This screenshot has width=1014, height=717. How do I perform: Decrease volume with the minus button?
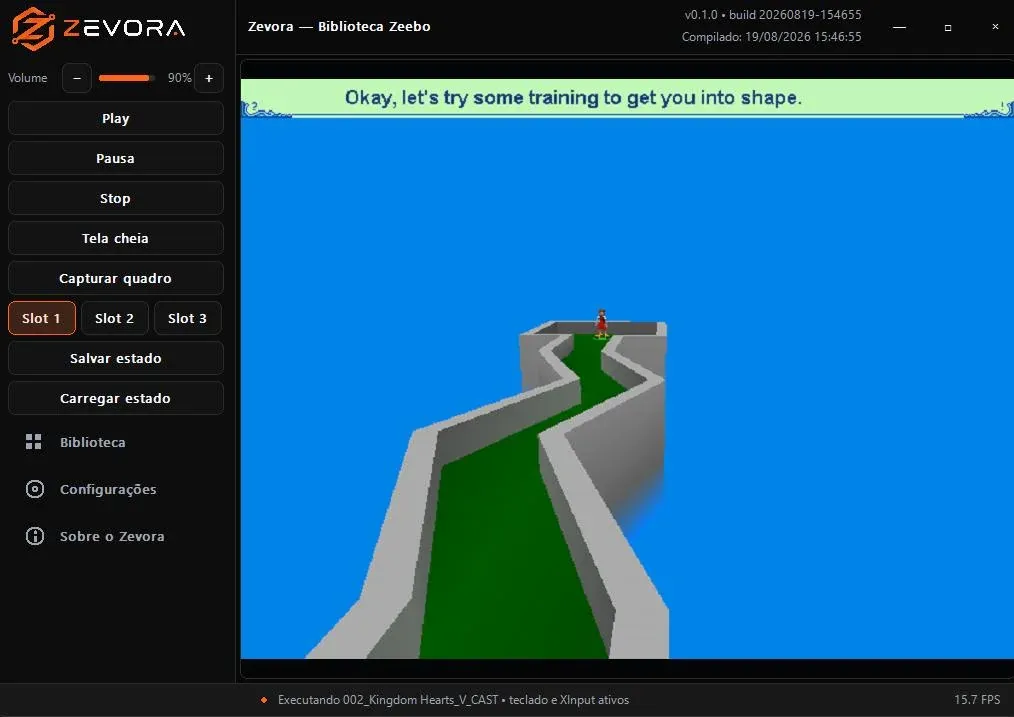point(77,78)
